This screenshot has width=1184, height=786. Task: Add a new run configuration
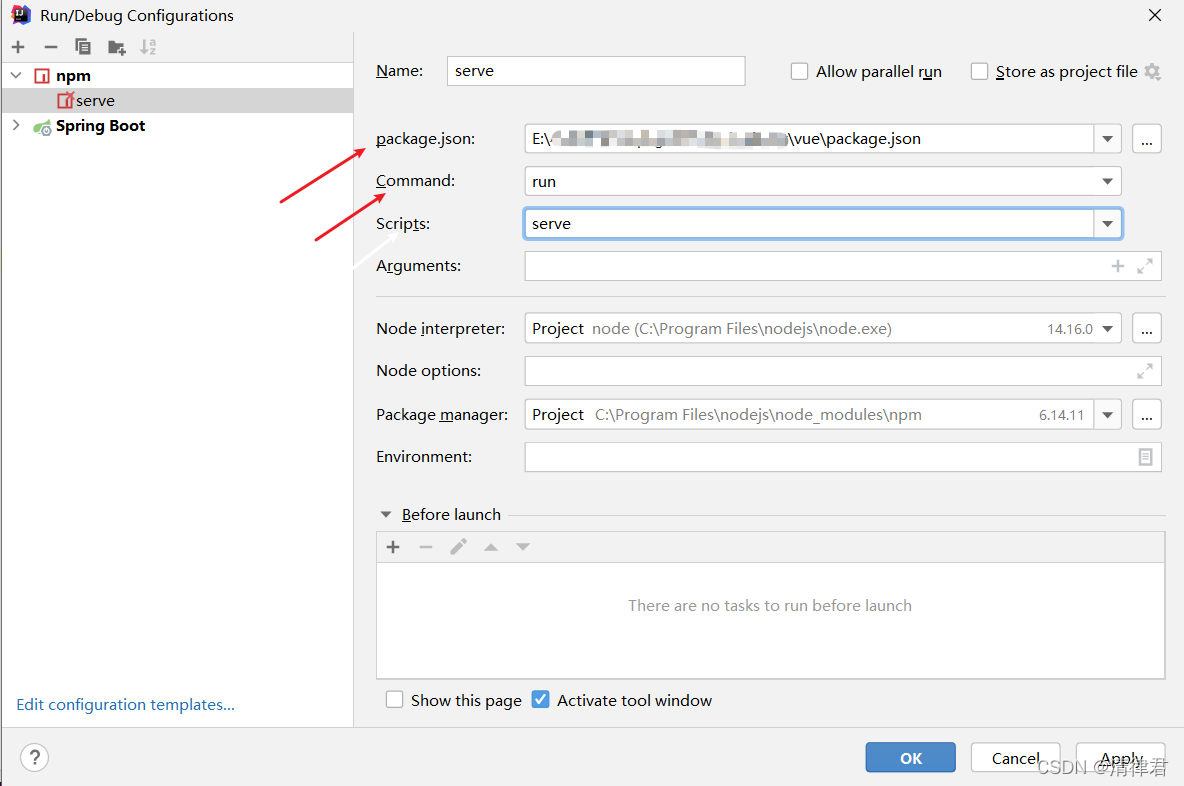[18, 47]
